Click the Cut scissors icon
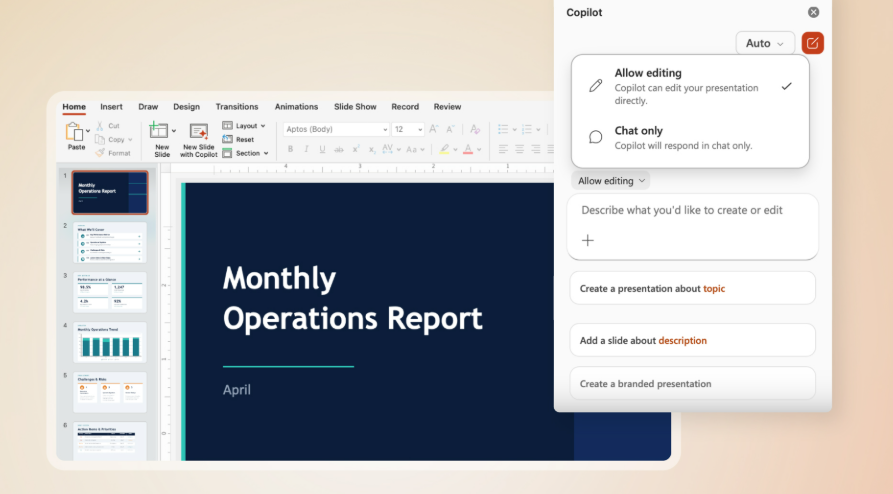 pos(100,126)
